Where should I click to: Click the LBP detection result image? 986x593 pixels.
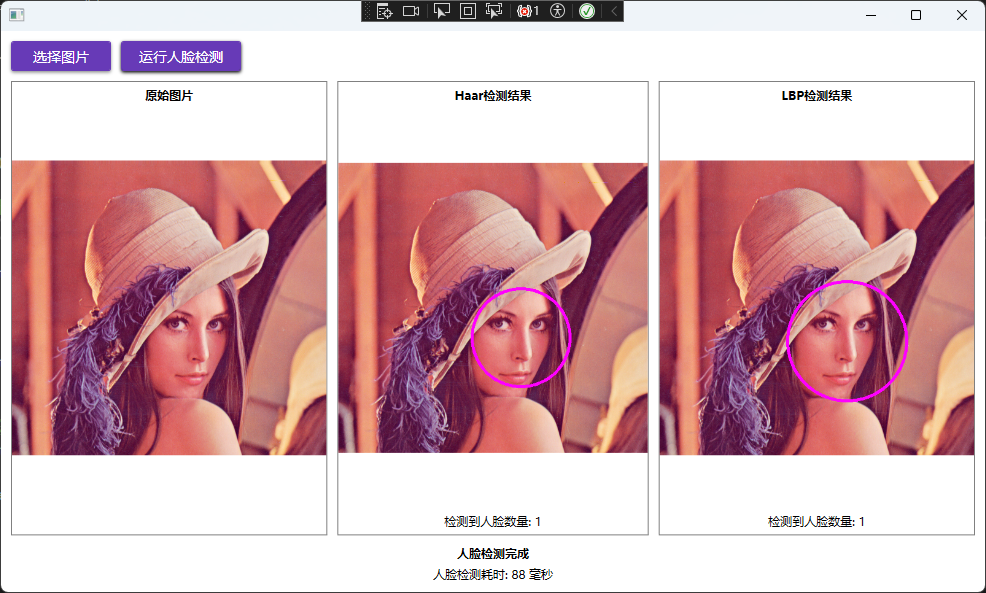(817, 308)
